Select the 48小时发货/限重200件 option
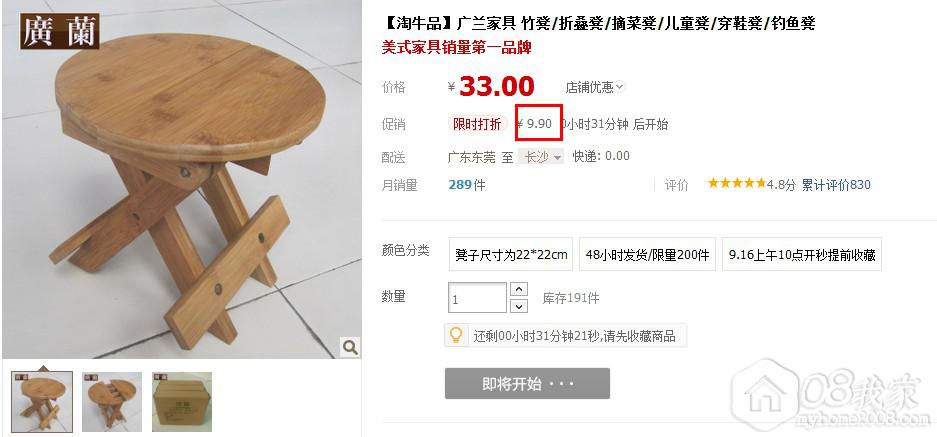937x437 pixels. tap(647, 254)
